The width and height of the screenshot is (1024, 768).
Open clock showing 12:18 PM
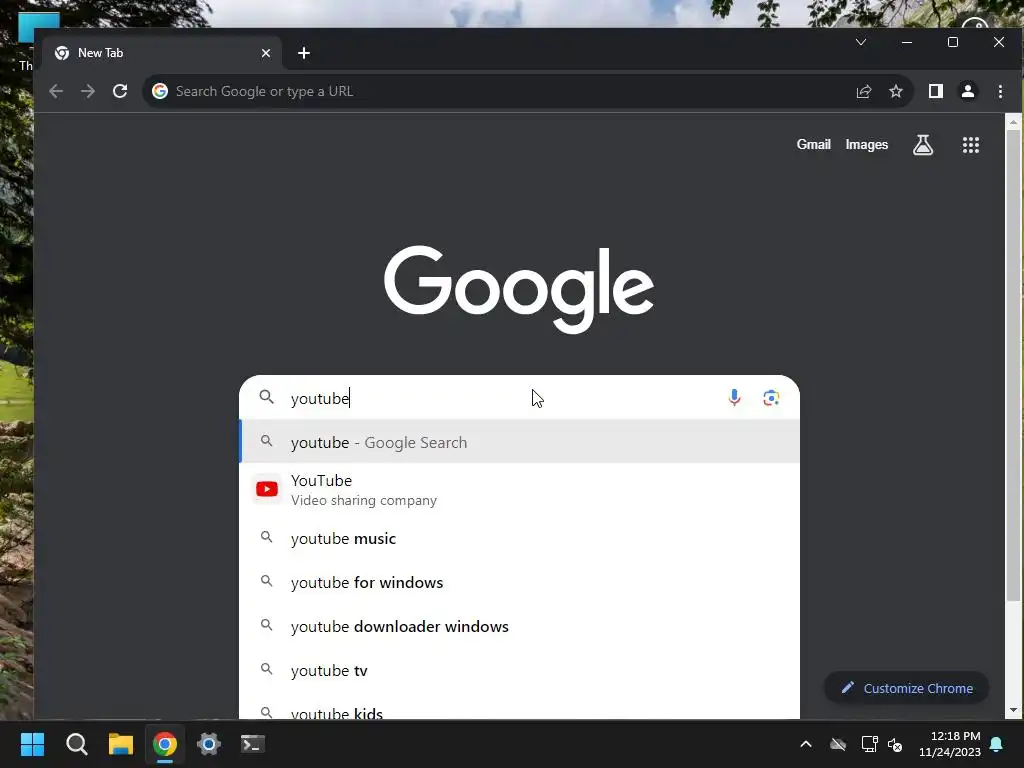click(x=950, y=744)
